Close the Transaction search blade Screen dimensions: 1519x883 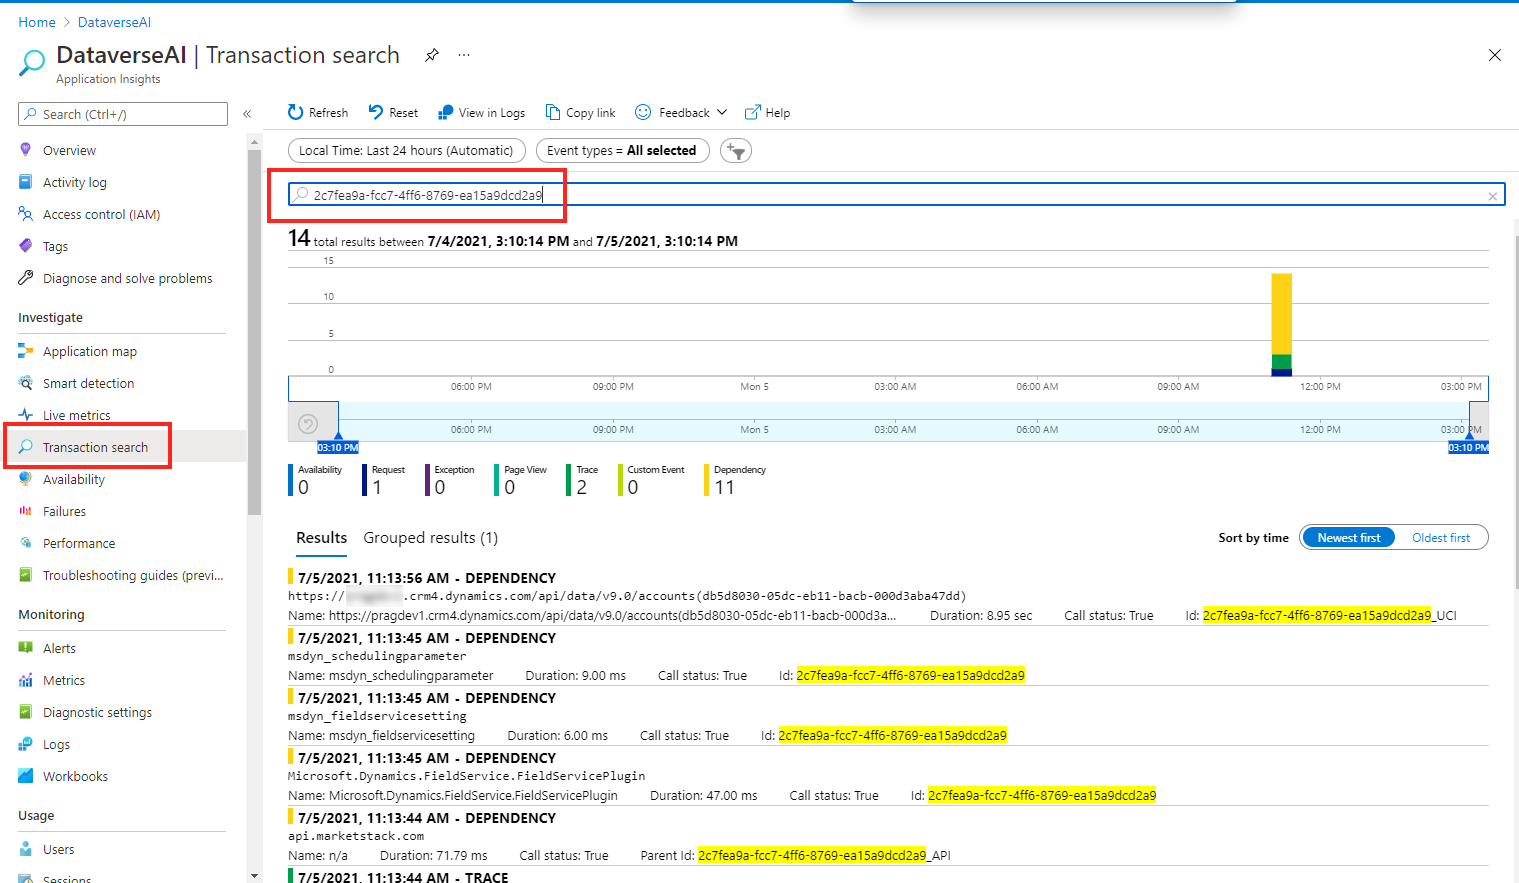[x=1495, y=55]
